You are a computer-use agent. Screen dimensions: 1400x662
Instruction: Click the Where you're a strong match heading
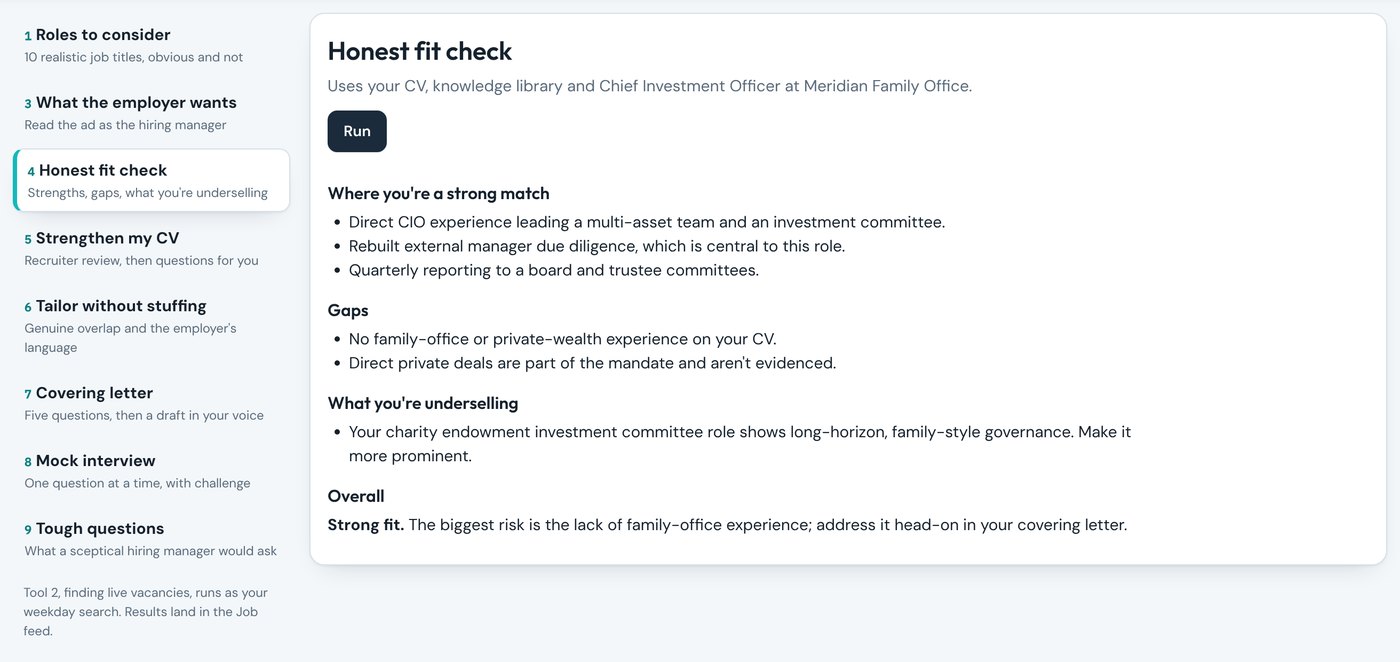tap(438, 193)
